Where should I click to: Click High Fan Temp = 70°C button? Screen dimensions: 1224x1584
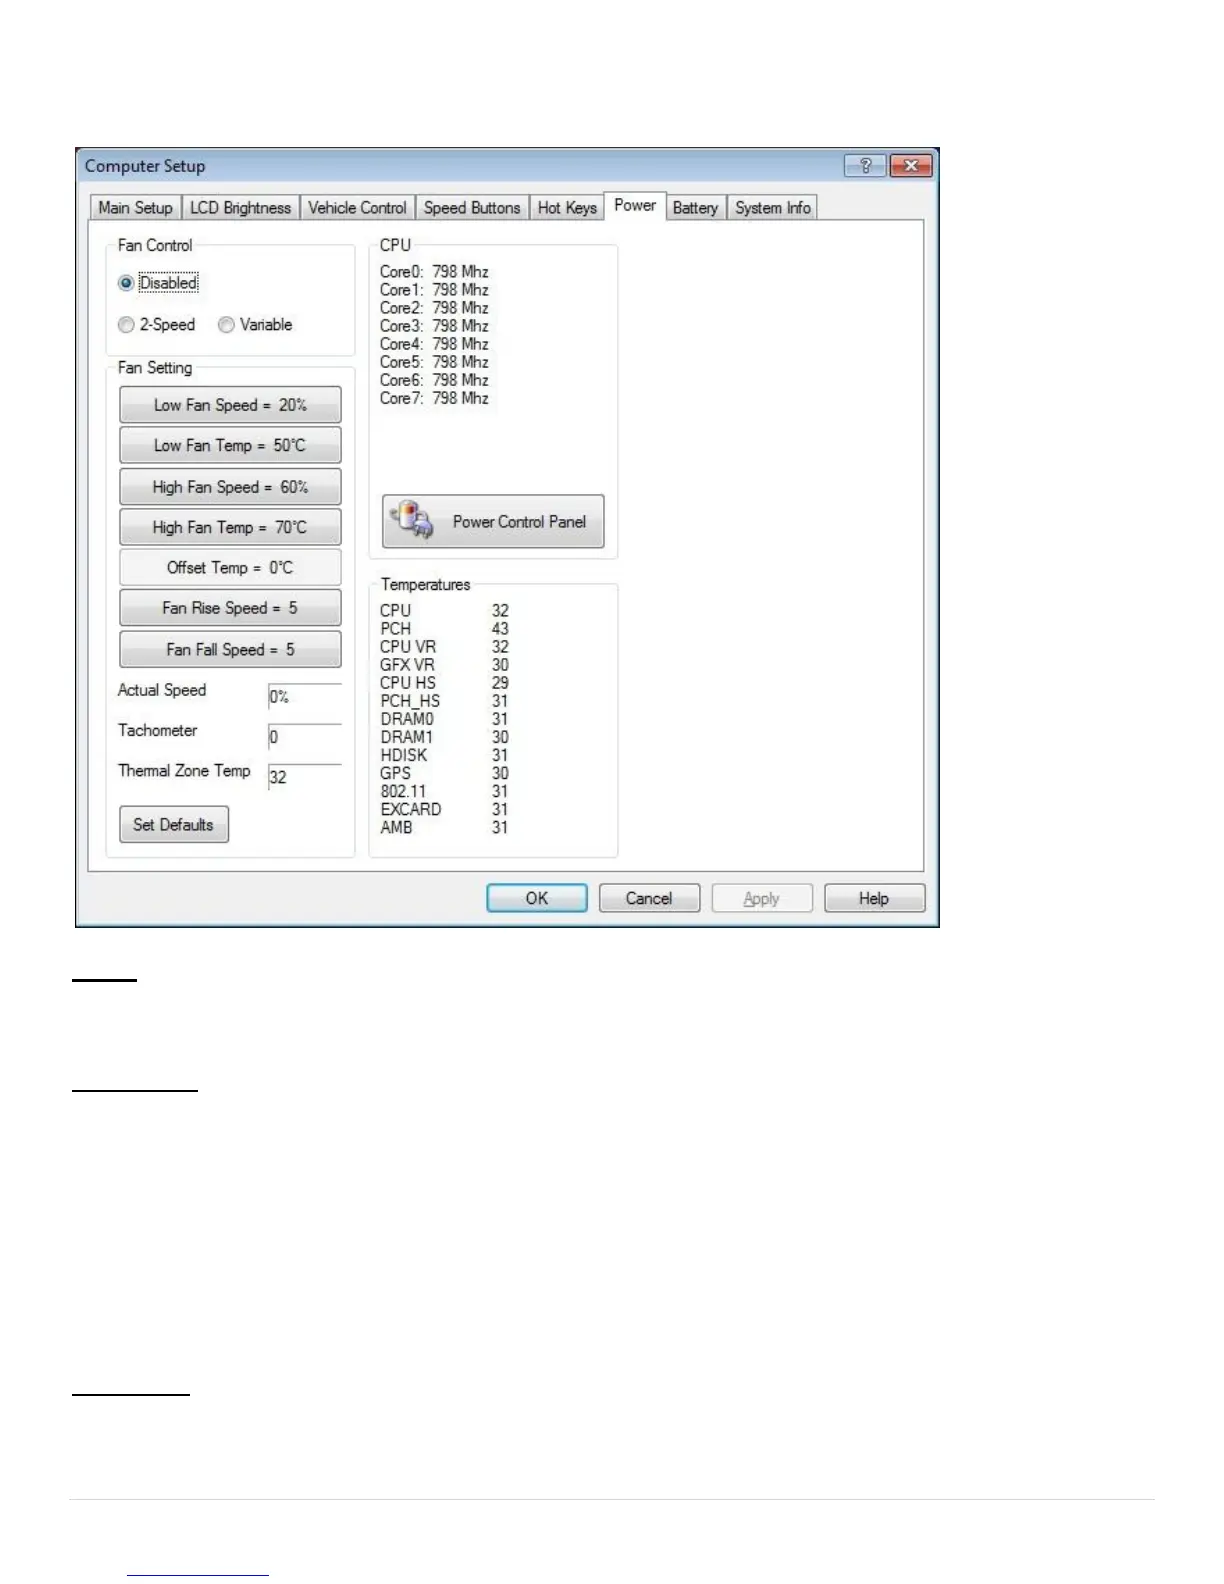pyautogui.click(x=230, y=527)
